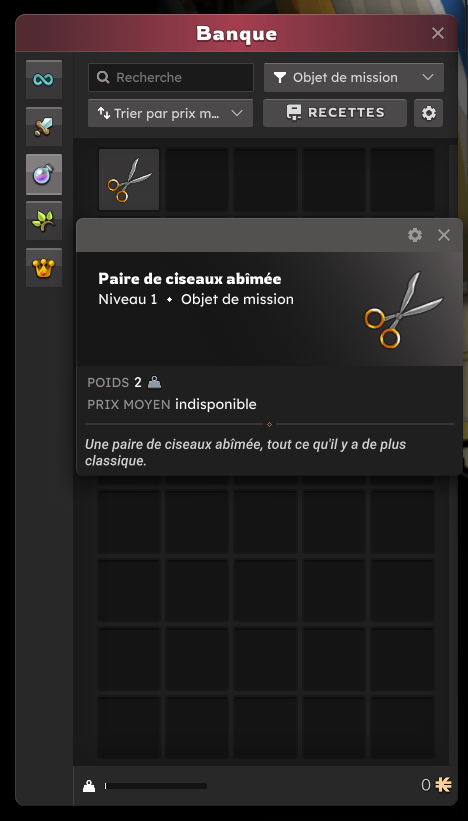Open the plant resources category icon

coord(44,221)
